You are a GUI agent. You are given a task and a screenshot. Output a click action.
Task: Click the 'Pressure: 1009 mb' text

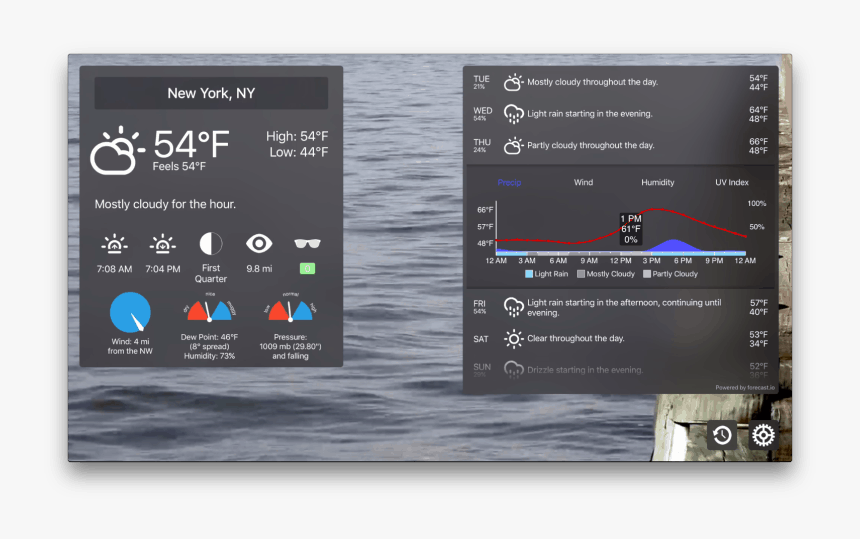tap(290, 342)
